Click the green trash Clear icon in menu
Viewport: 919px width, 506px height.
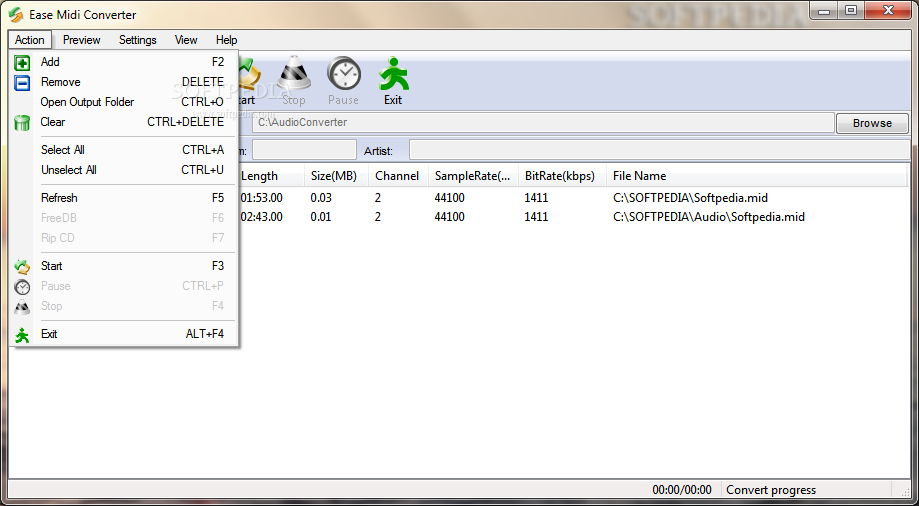pyautogui.click(x=22, y=123)
